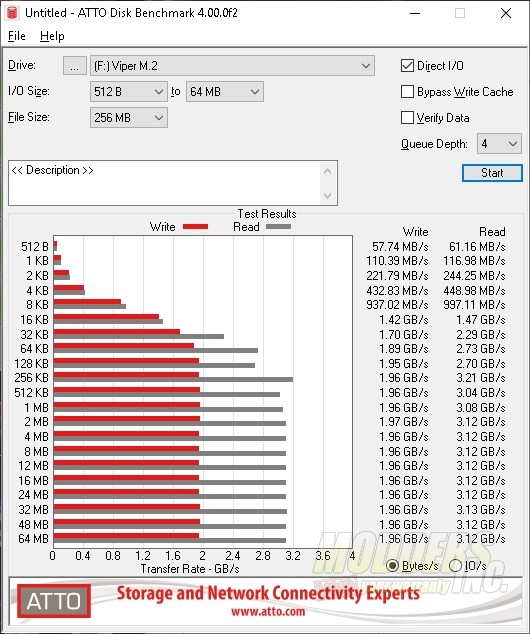
Task: Toggle the Direct I/O checkbox
Action: tap(407, 66)
